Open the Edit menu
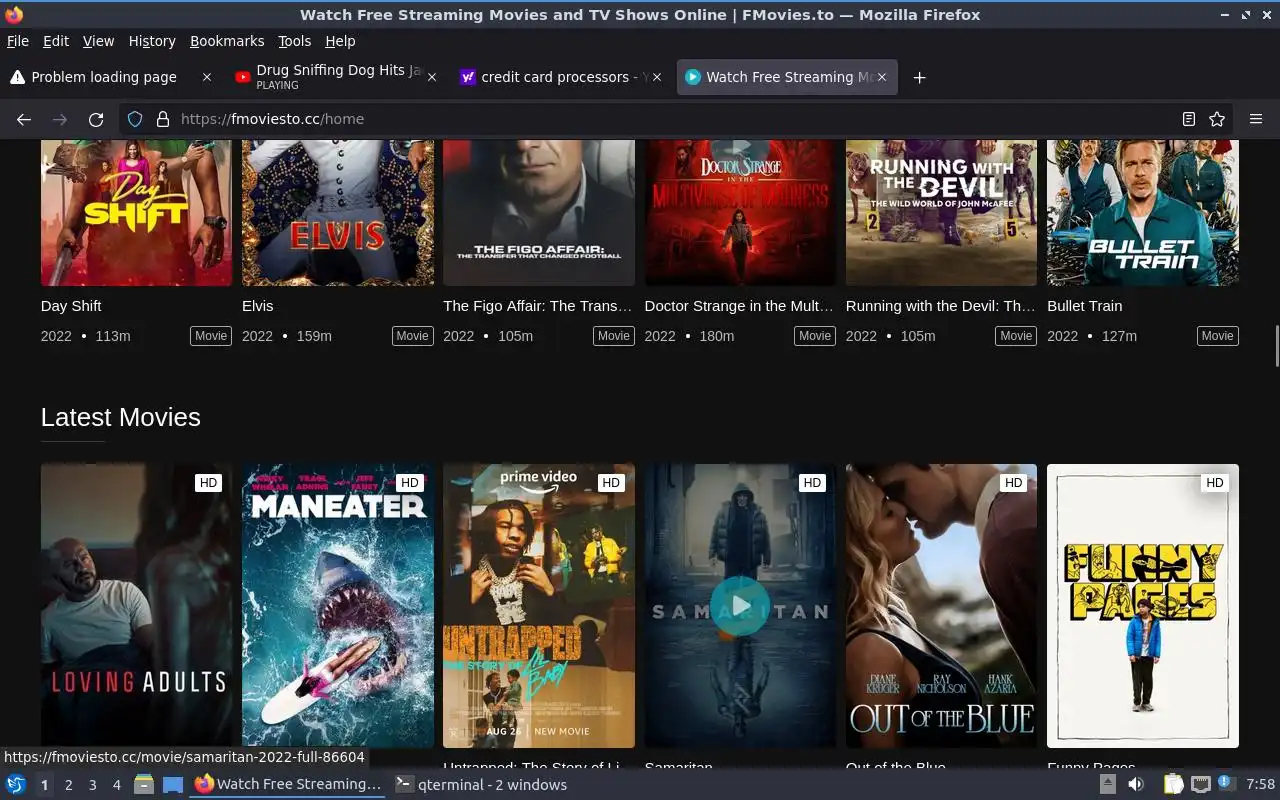Screen dimensions: 1280x800 click(56, 41)
